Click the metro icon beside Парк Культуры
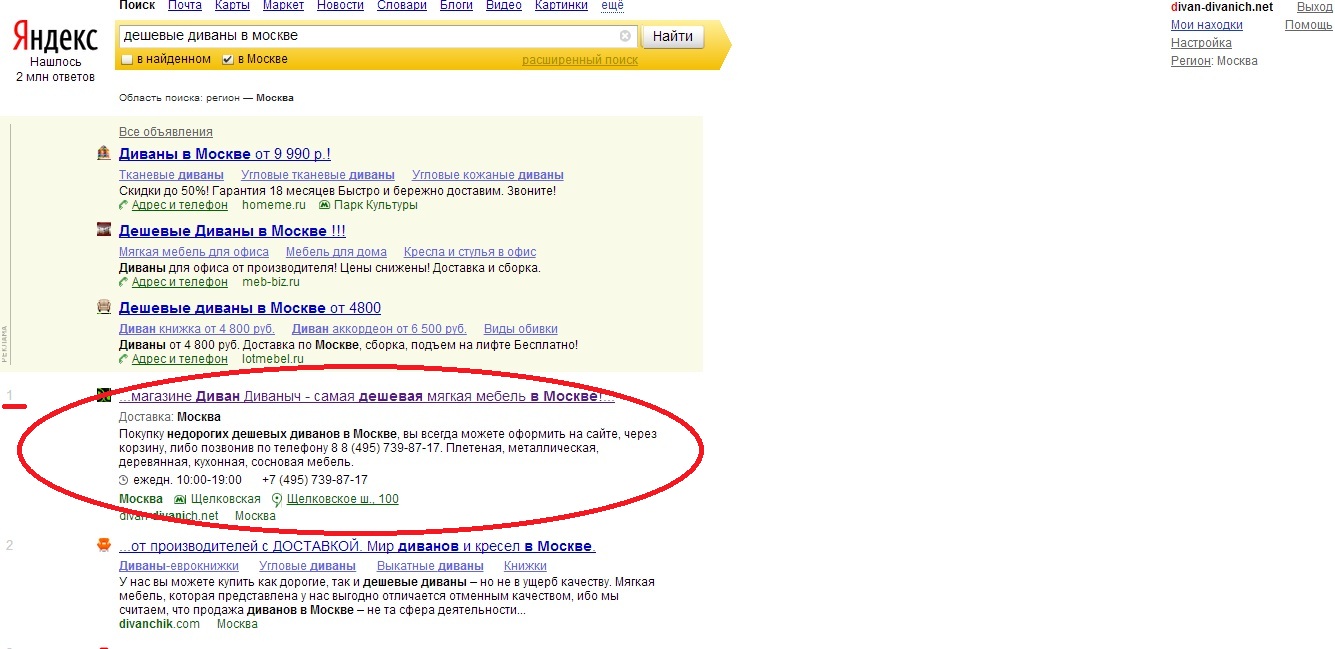Viewport: 1335px width, 649px height. pyautogui.click(x=324, y=205)
